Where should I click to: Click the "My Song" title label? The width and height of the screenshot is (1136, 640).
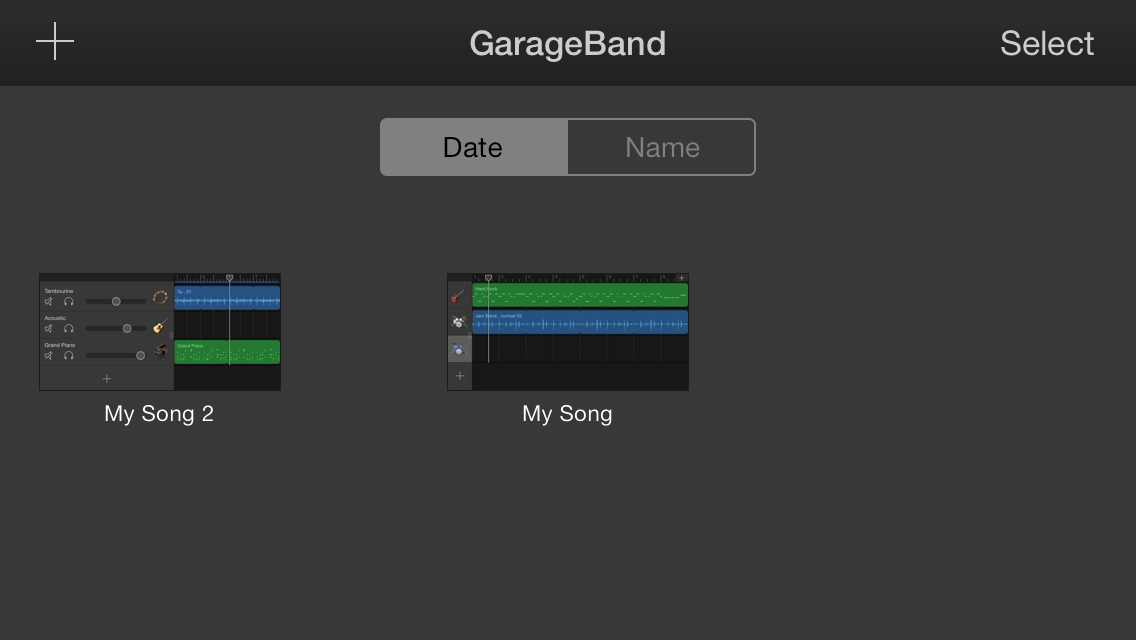click(567, 414)
